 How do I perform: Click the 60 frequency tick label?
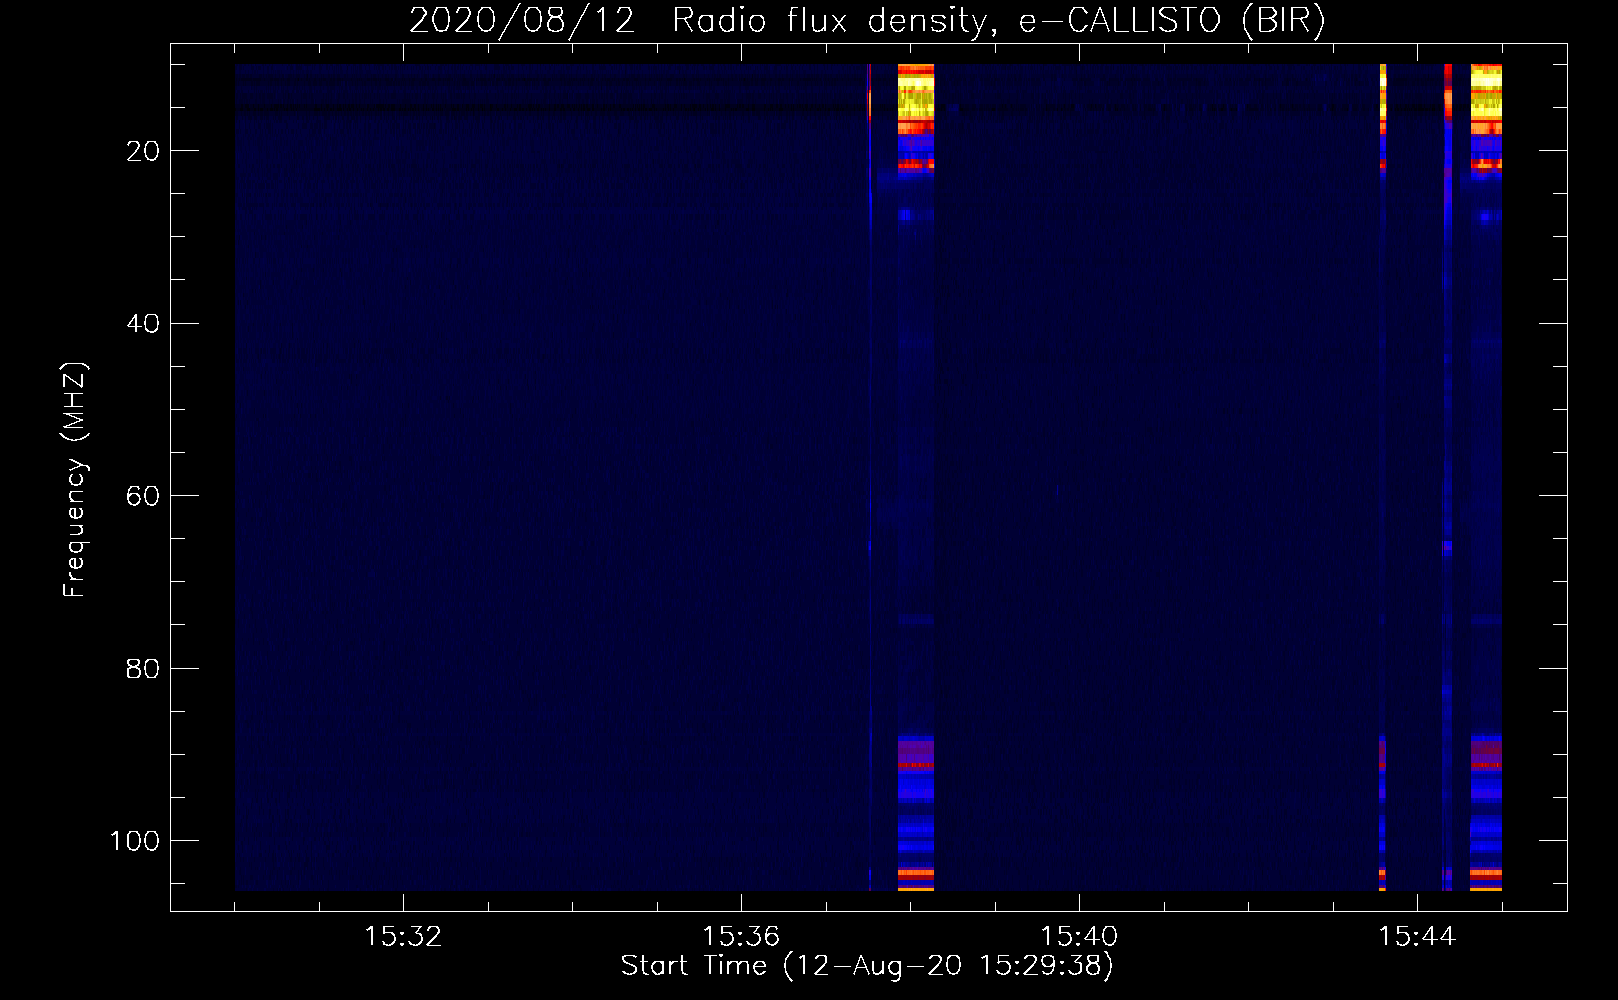coord(144,496)
